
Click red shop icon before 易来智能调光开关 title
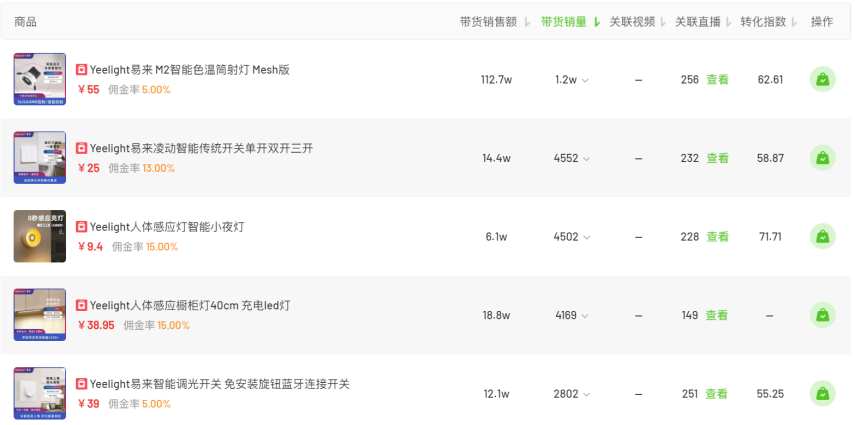point(81,384)
